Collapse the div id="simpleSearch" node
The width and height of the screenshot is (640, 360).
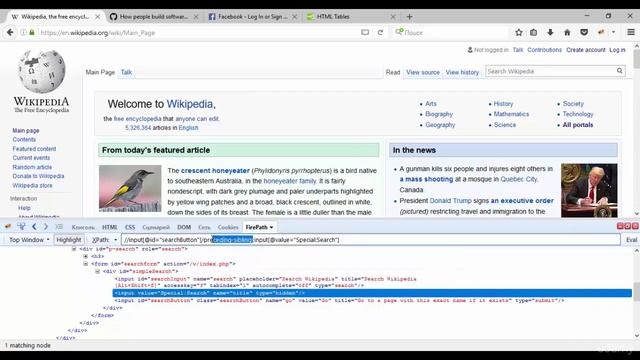click(98, 271)
